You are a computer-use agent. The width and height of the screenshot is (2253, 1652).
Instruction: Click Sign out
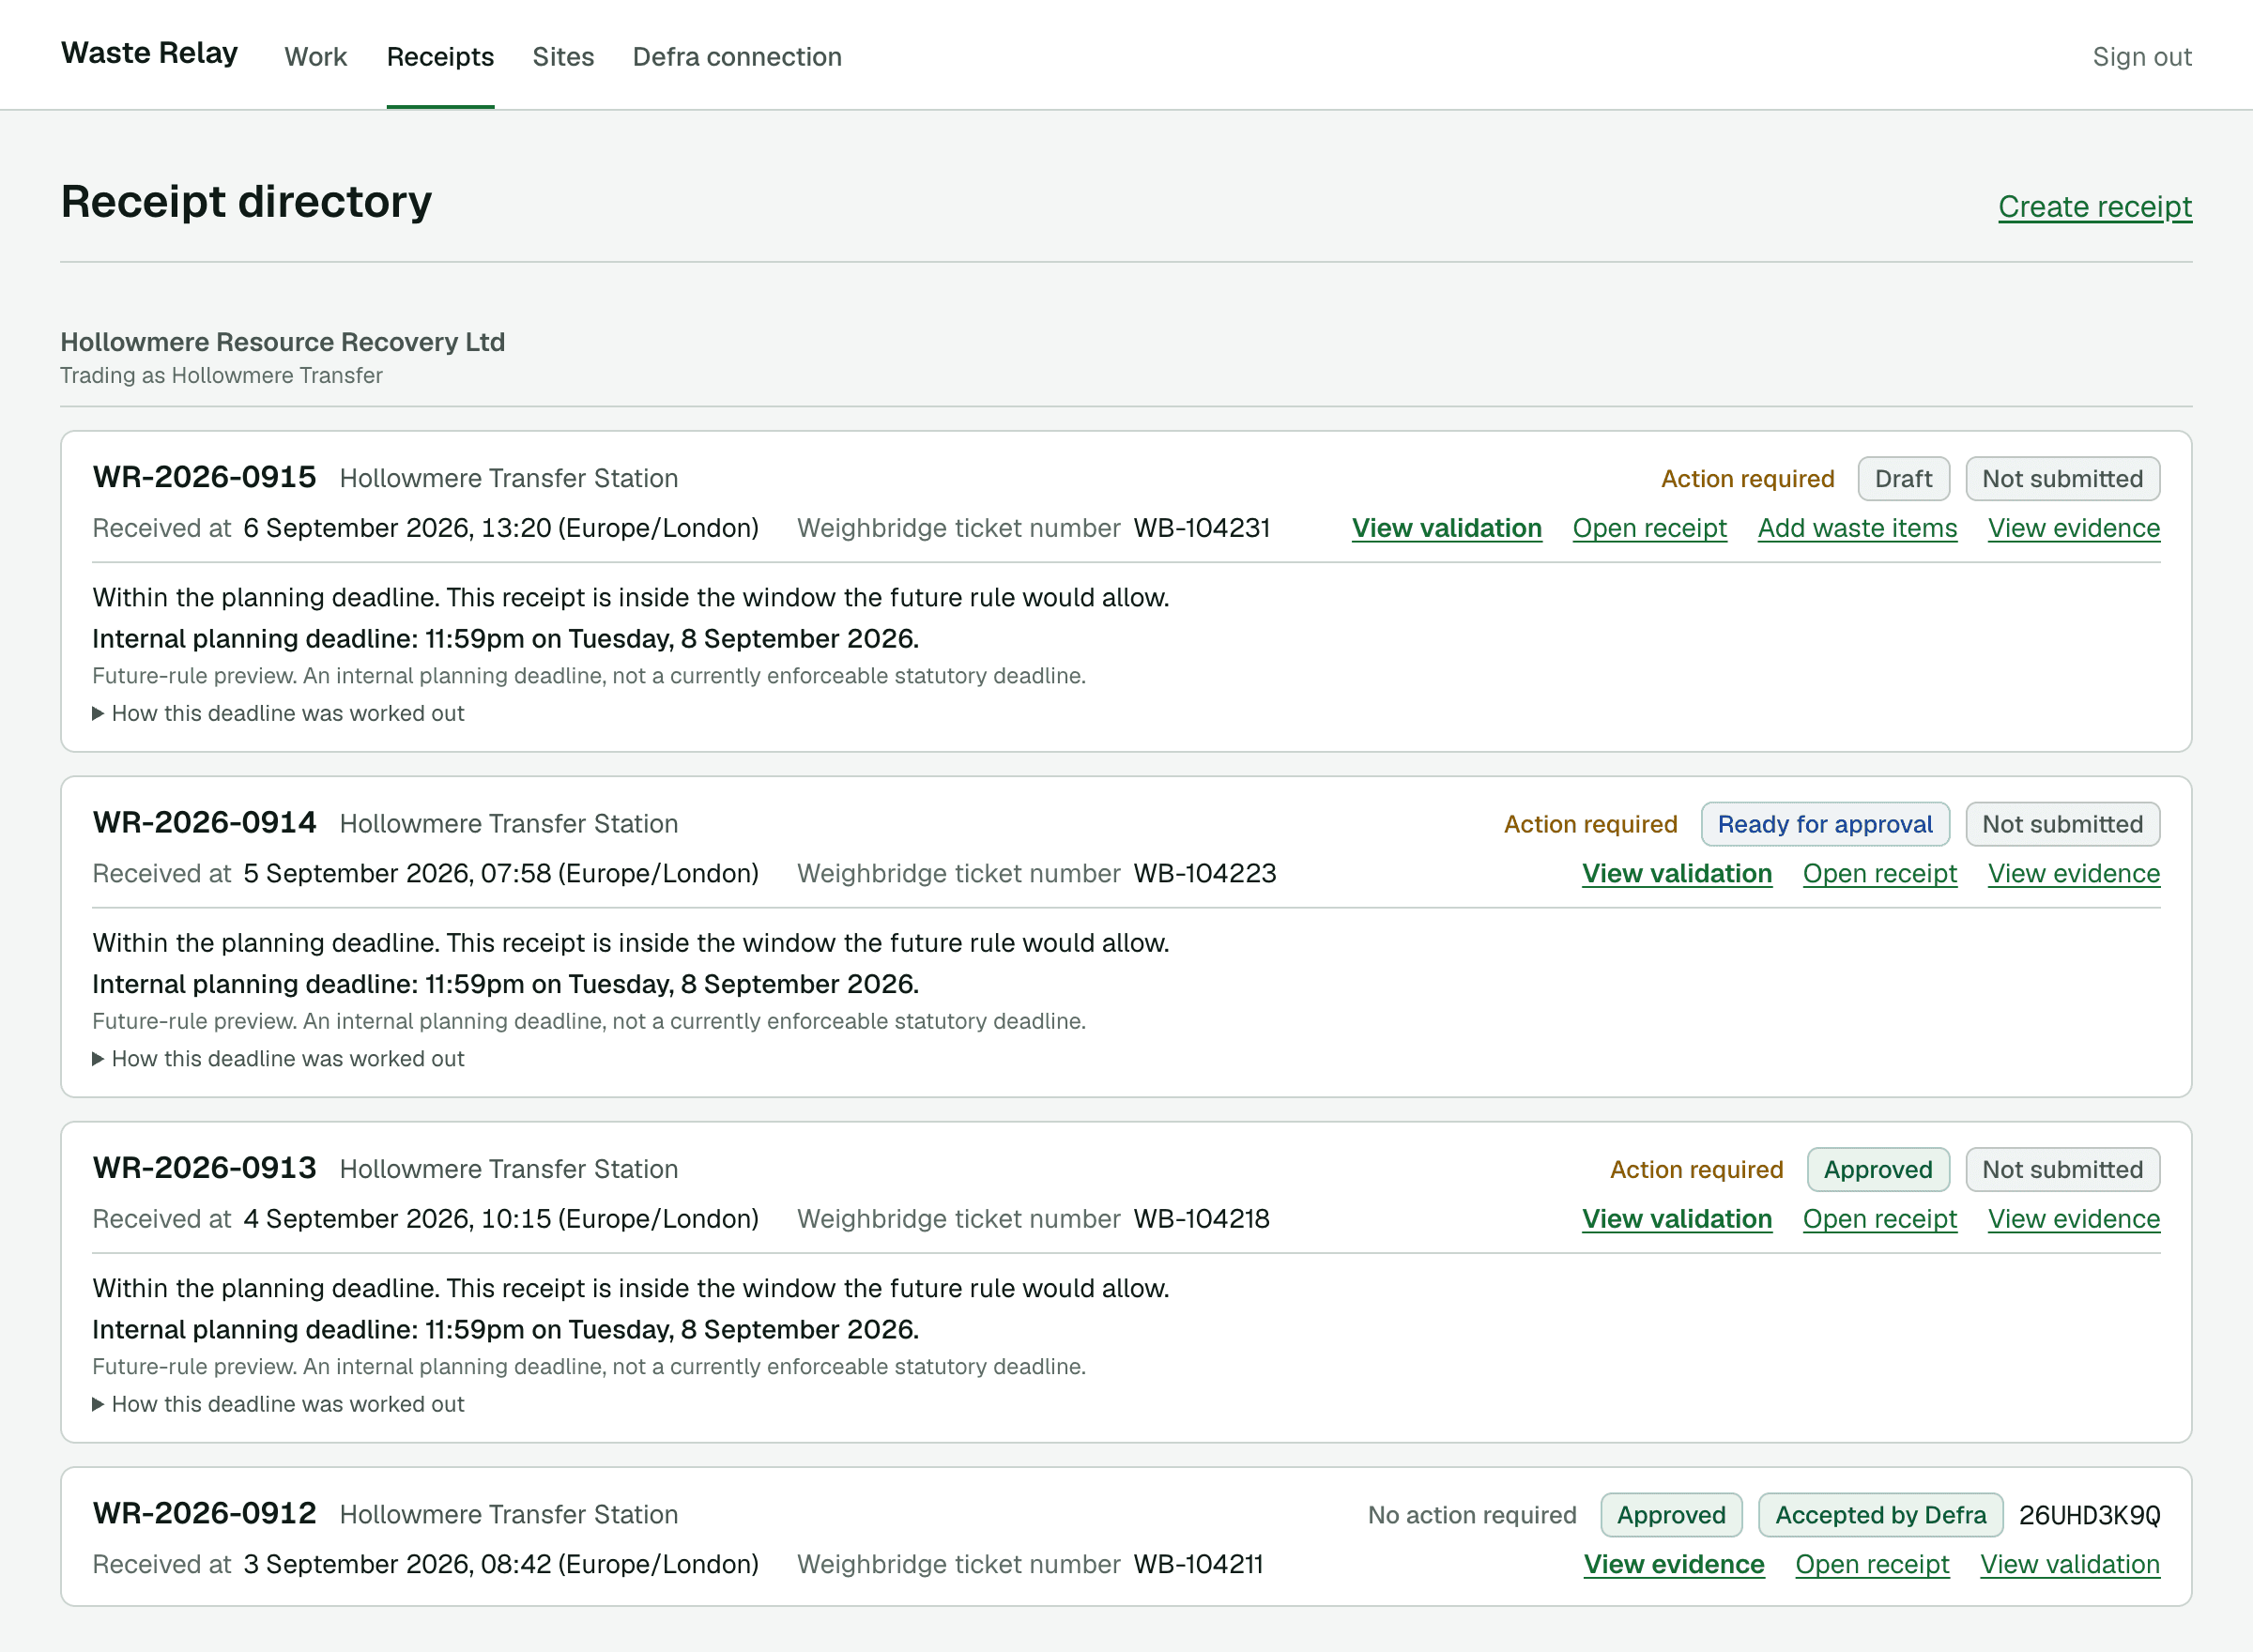[x=2142, y=57]
